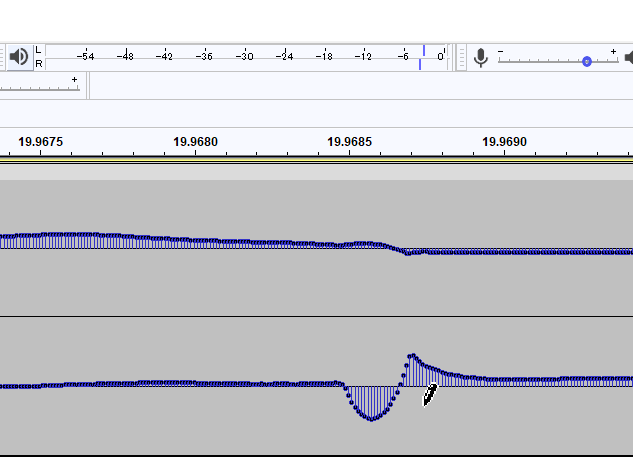The height and width of the screenshot is (457, 633).
Task: Click the playback meter at the -12 dB mark
Action: (364, 57)
